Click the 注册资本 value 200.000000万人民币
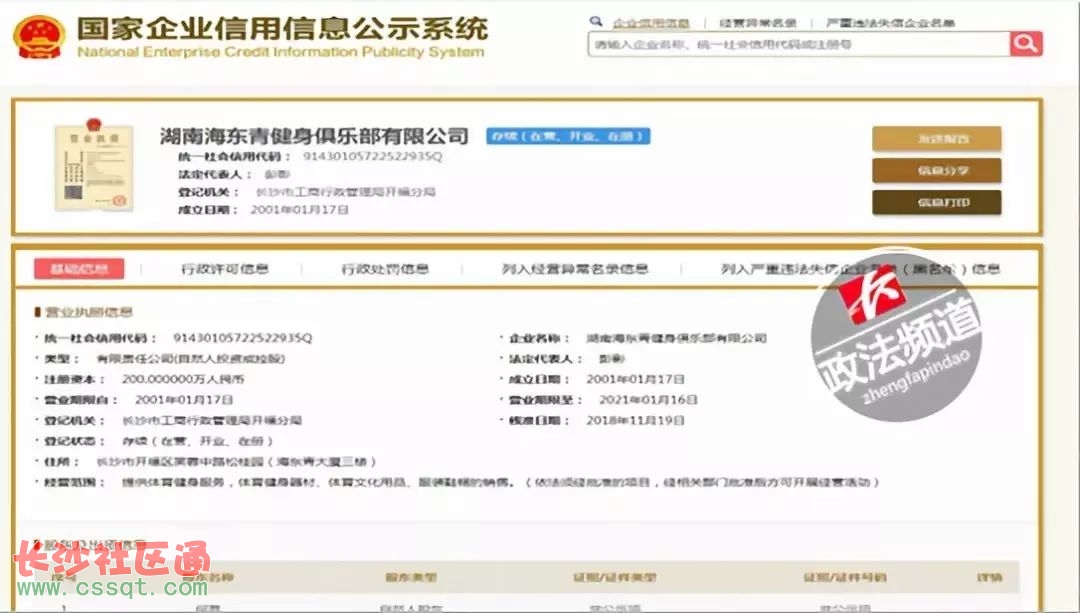1080x613 pixels. coord(183,379)
